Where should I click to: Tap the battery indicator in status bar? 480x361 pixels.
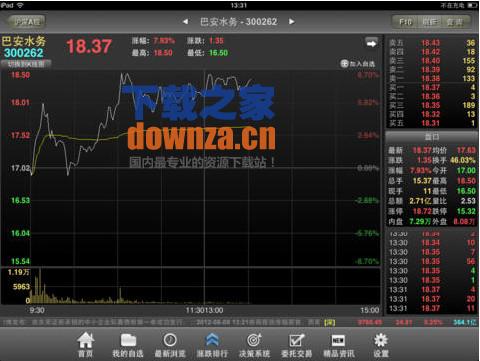(472, 5)
